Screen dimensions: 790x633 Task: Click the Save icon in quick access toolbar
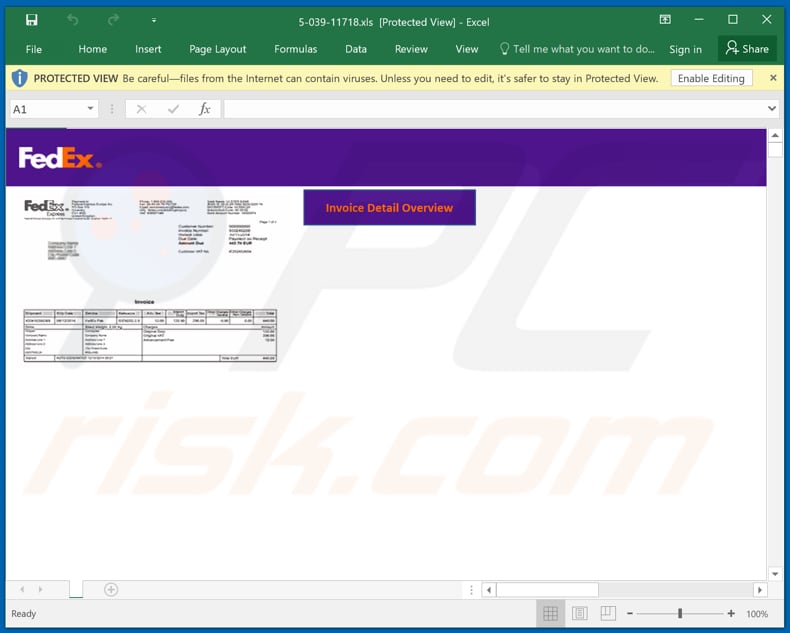point(31,20)
